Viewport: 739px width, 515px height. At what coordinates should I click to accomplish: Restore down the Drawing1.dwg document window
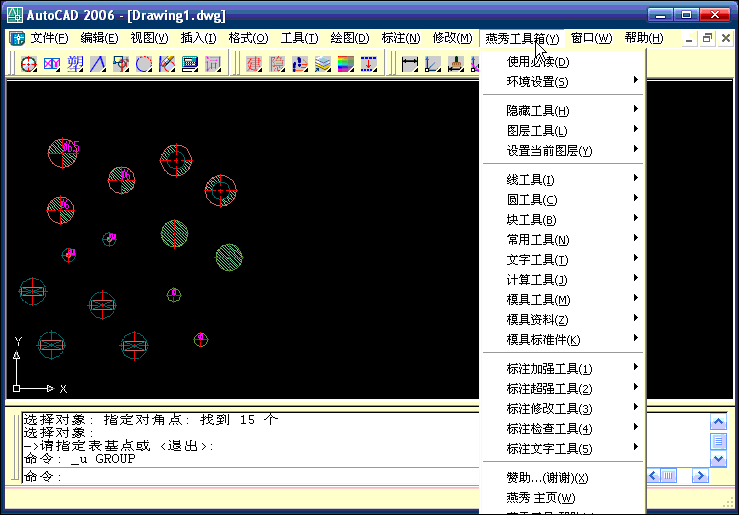coord(707,39)
